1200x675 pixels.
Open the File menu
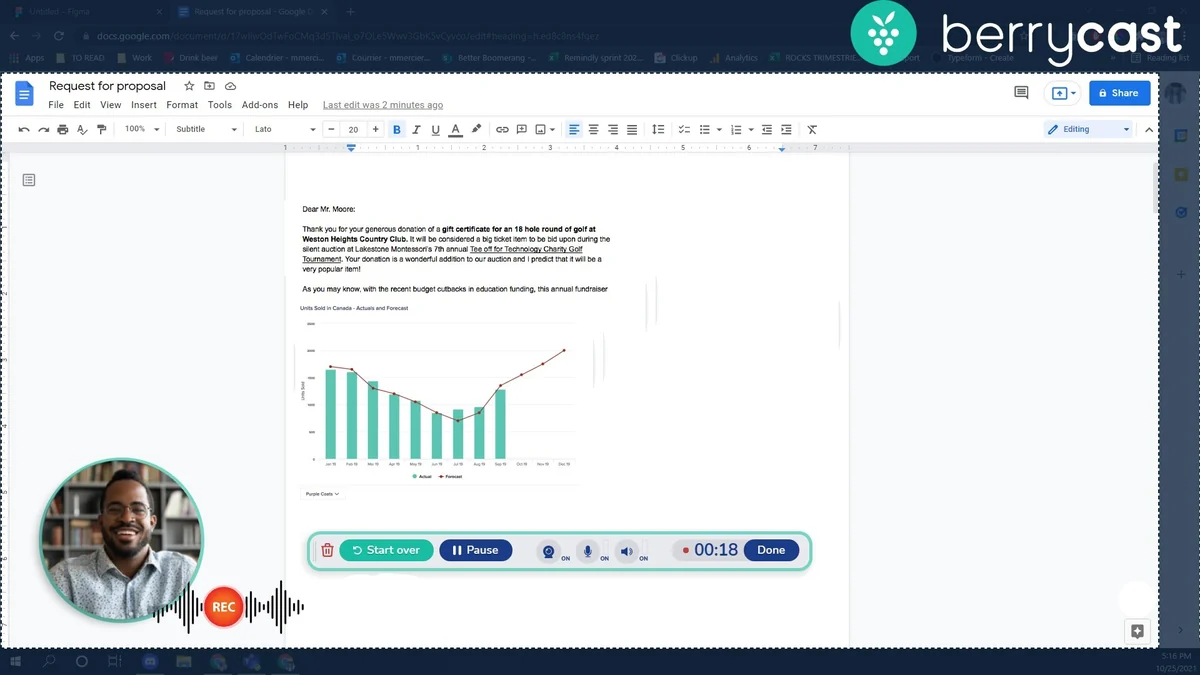click(x=56, y=105)
